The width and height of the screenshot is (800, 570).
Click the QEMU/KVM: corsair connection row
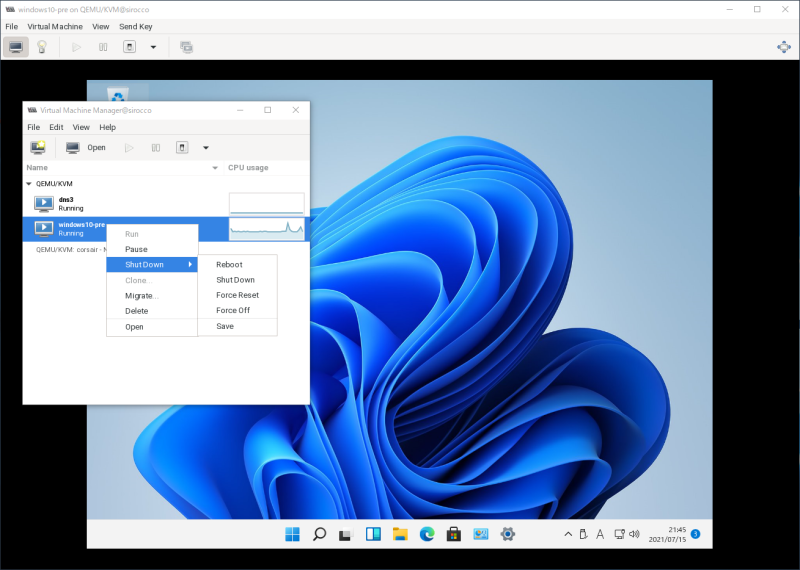click(71, 250)
